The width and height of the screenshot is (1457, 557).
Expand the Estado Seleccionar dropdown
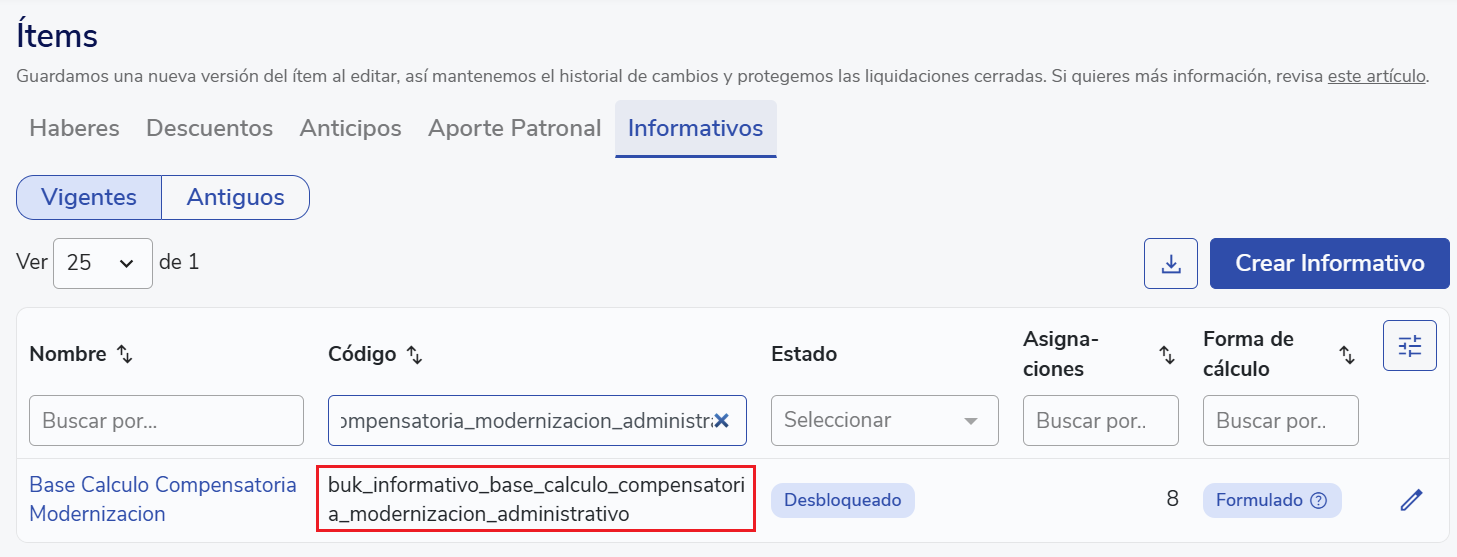(884, 421)
